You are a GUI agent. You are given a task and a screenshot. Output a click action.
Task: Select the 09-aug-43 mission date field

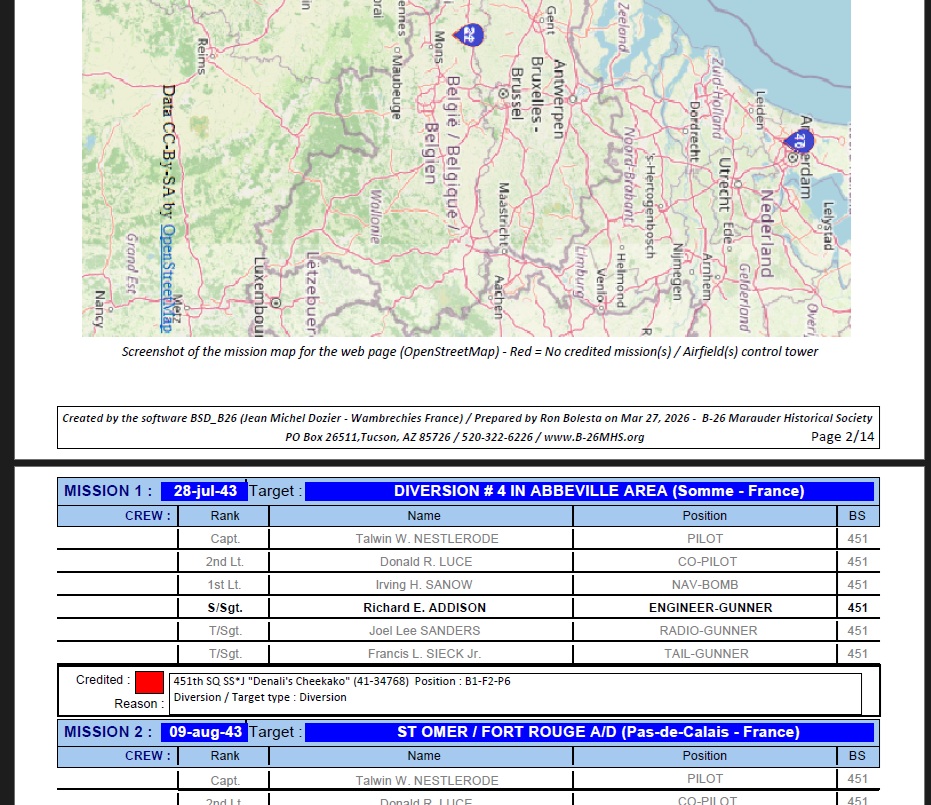coord(203,732)
